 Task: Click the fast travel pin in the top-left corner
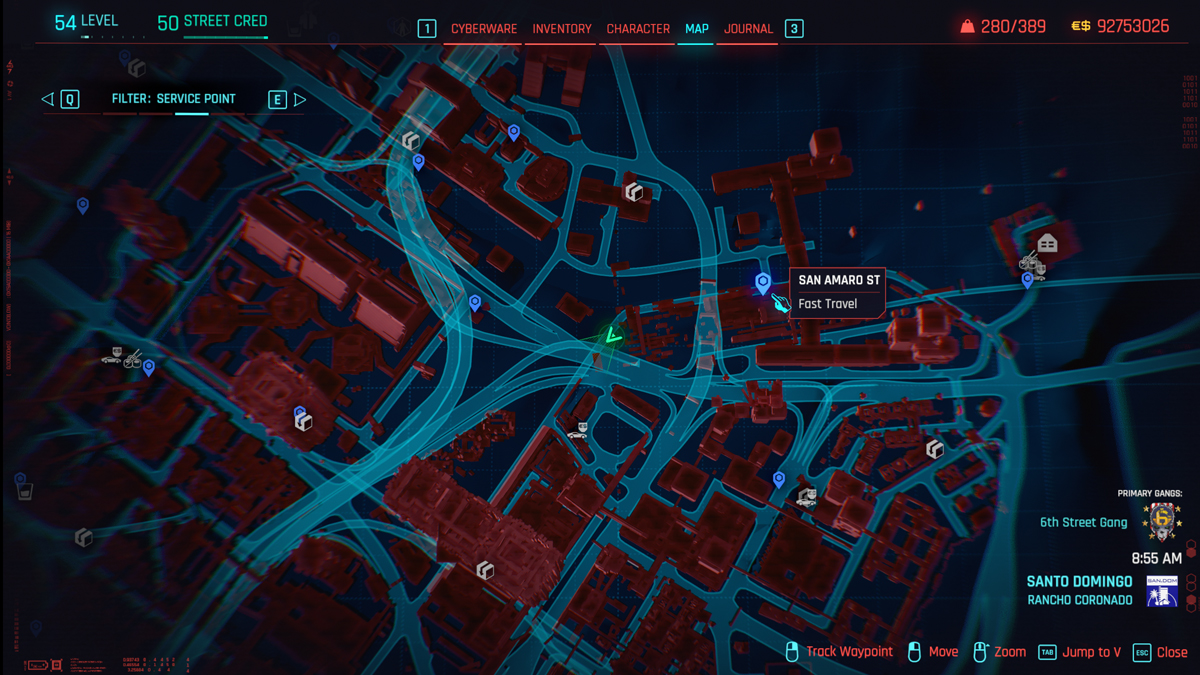(x=82, y=206)
